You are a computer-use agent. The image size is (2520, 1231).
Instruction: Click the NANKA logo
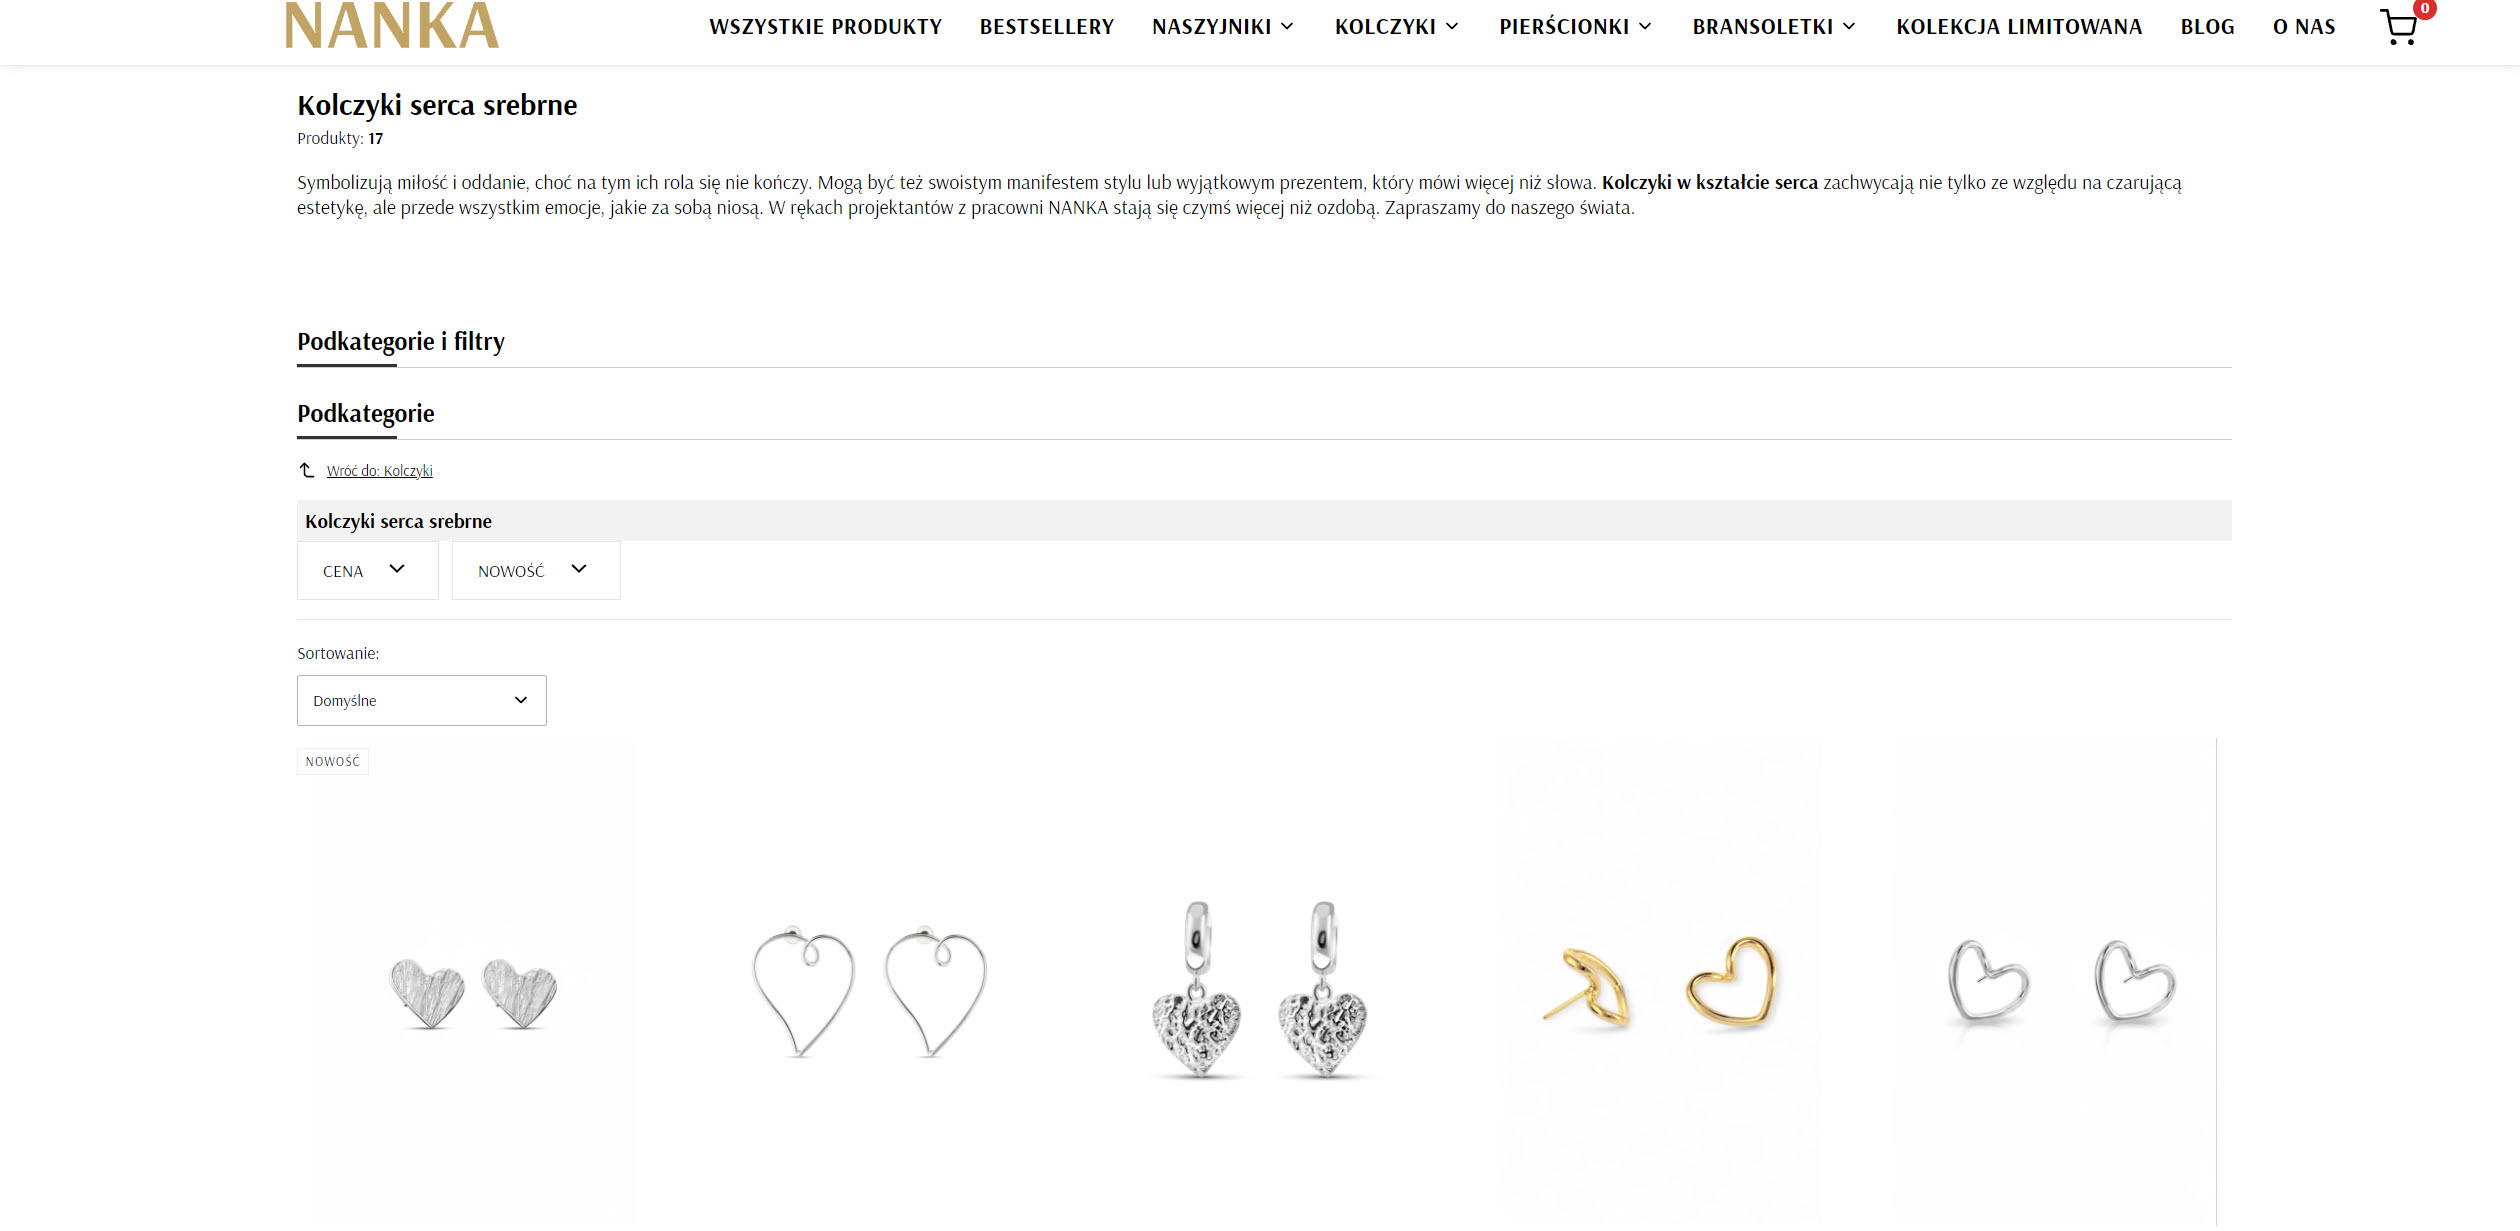click(392, 25)
